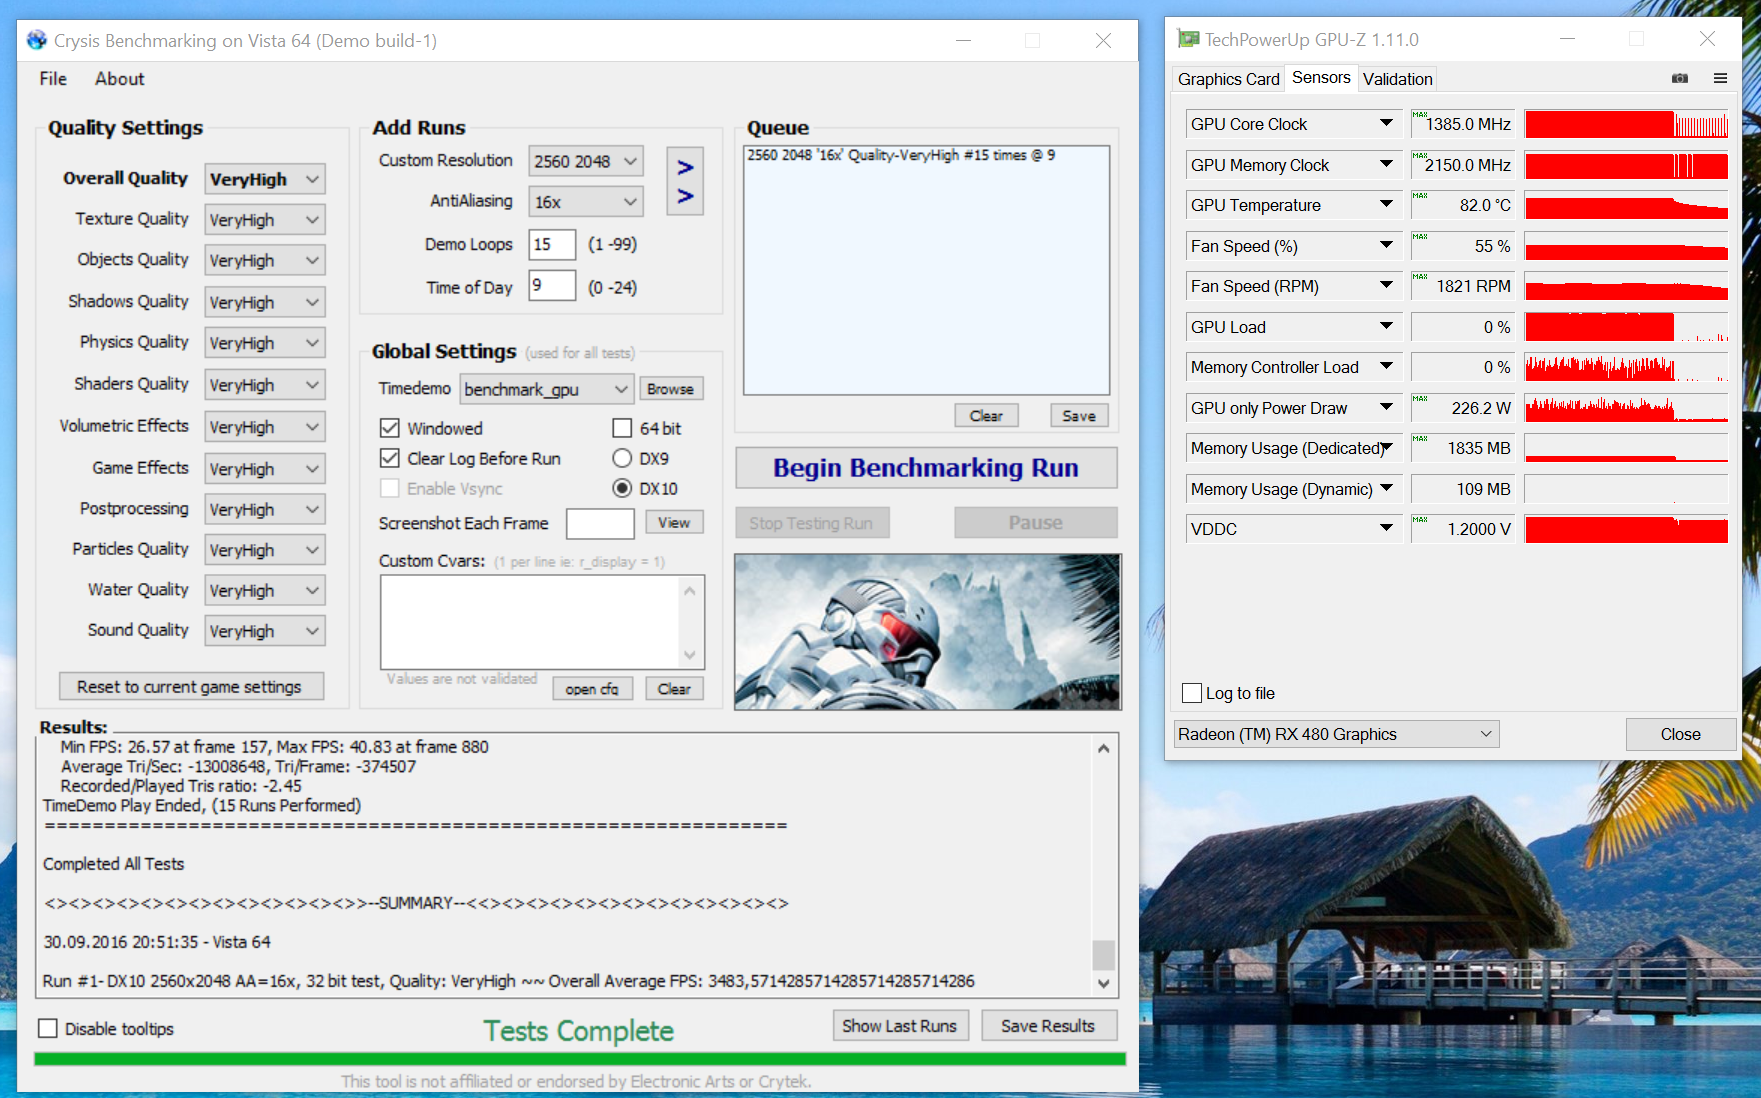Open the Texture Quality dropdown

(265, 220)
